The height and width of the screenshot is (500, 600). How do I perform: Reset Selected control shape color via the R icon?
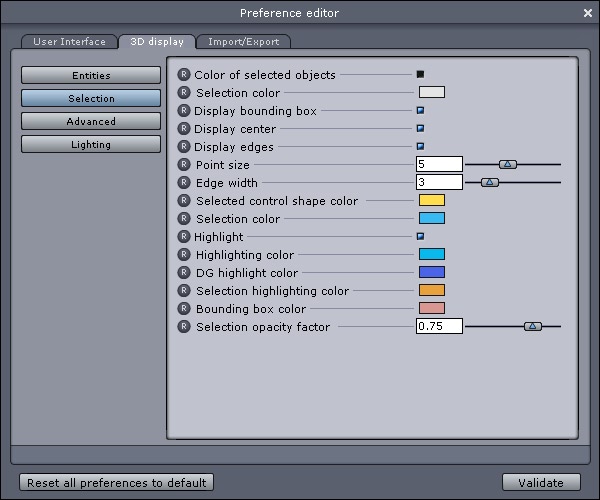(x=184, y=200)
